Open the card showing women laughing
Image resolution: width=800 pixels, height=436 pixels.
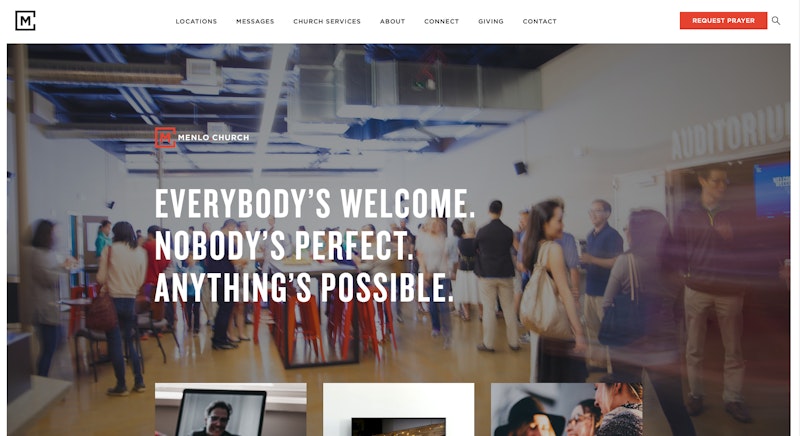tap(567, 409)
